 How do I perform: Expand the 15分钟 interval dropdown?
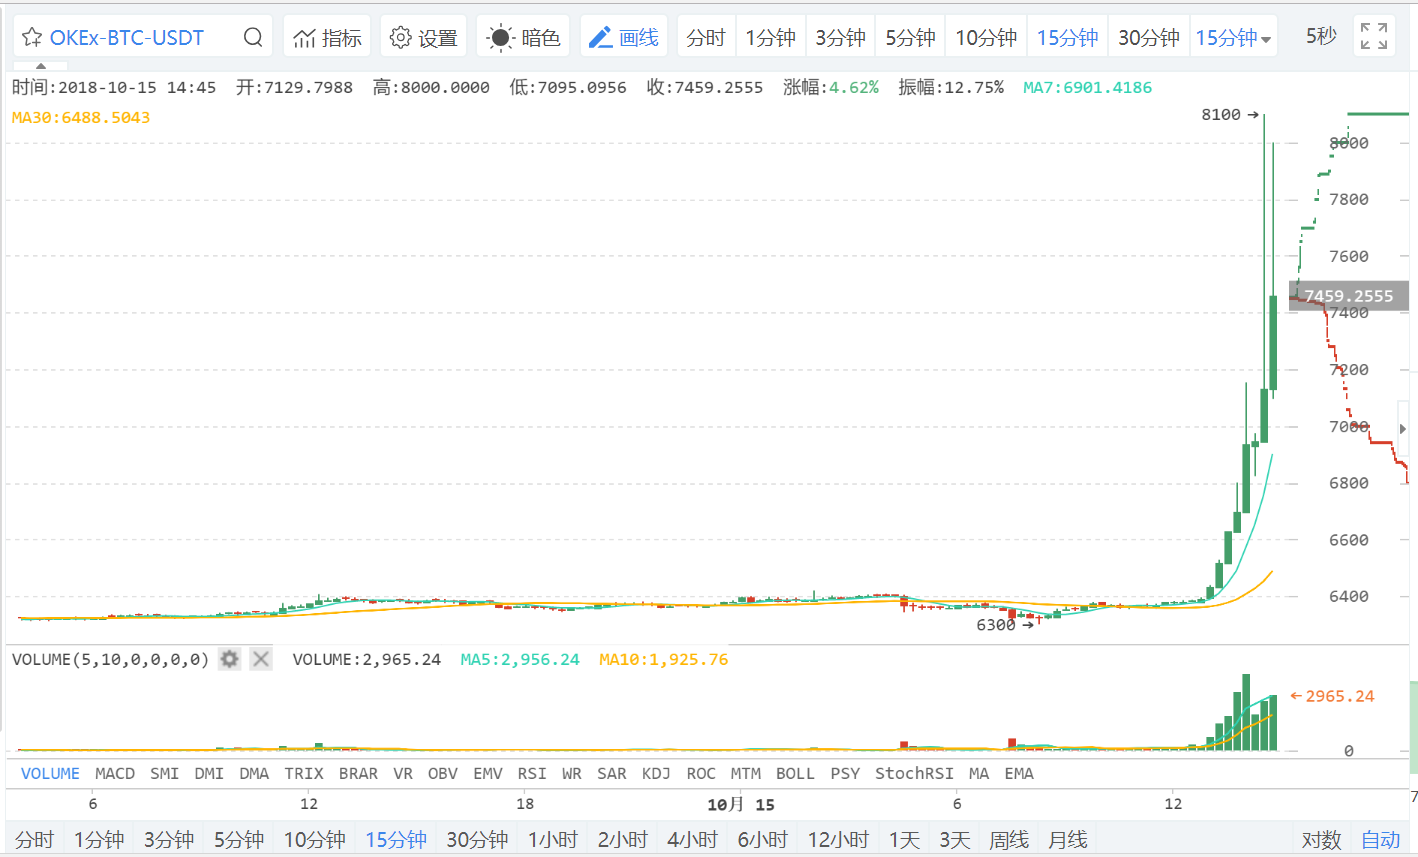pos(1234,38)
